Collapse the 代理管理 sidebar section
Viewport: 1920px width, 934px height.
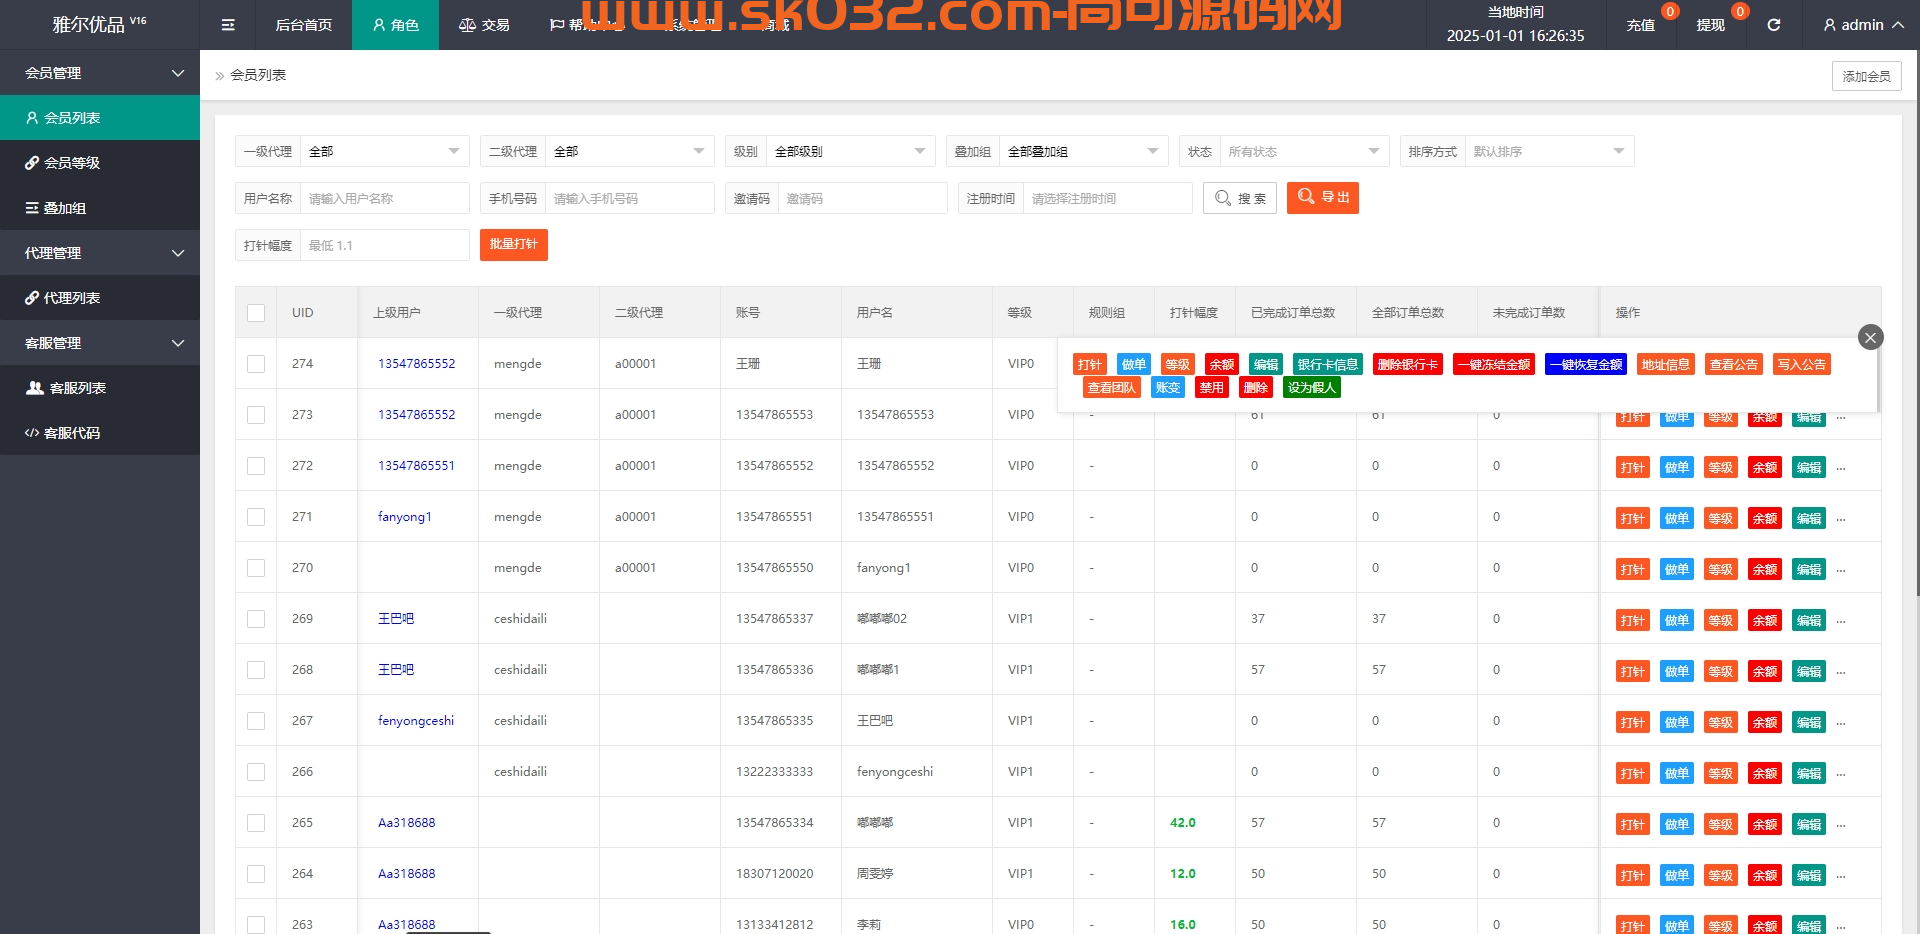click(x=100, y=253)
